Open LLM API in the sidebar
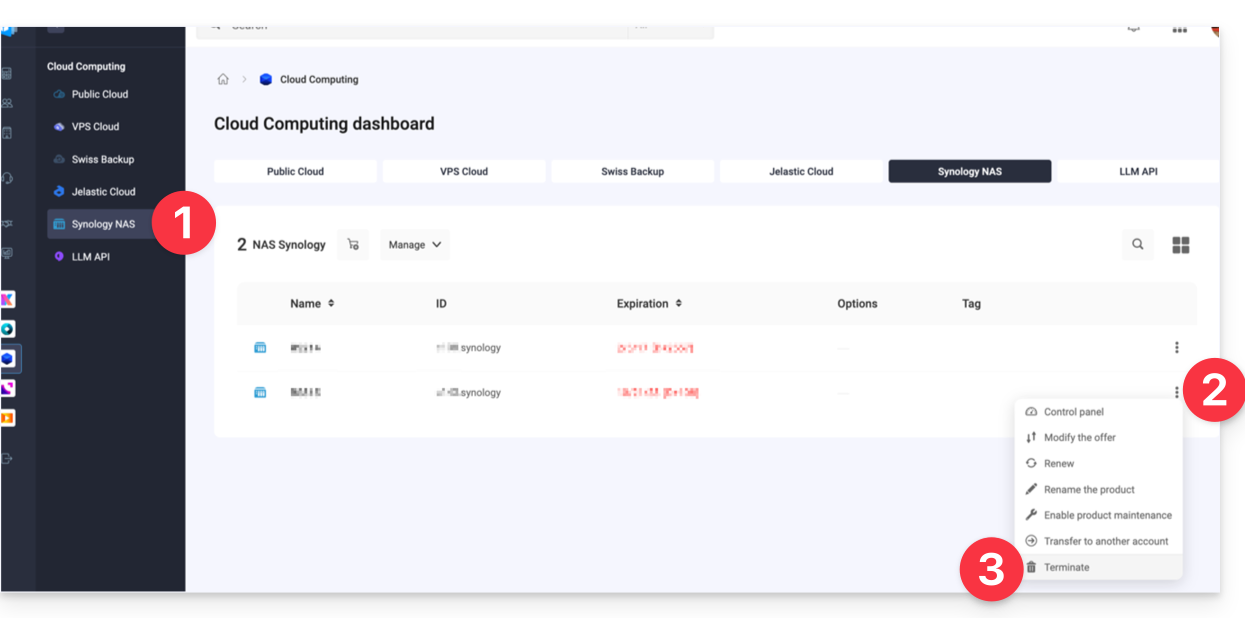The width and height of the screenshot is (1245, 618). pos(91,257)
